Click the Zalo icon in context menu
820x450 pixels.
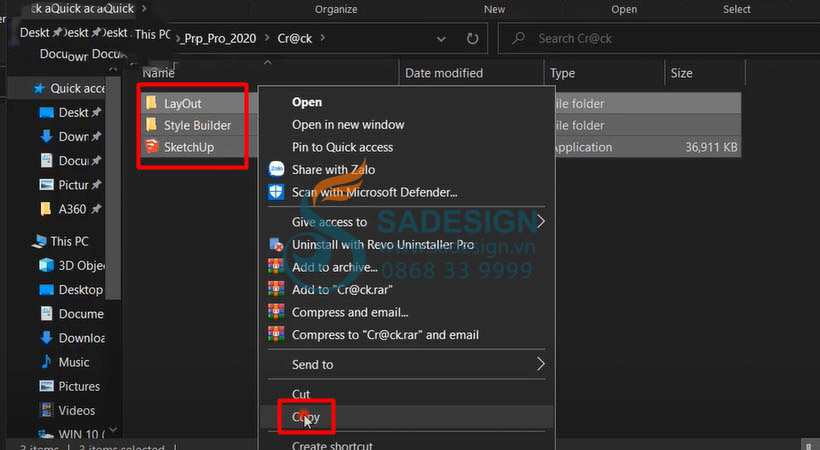276,169
